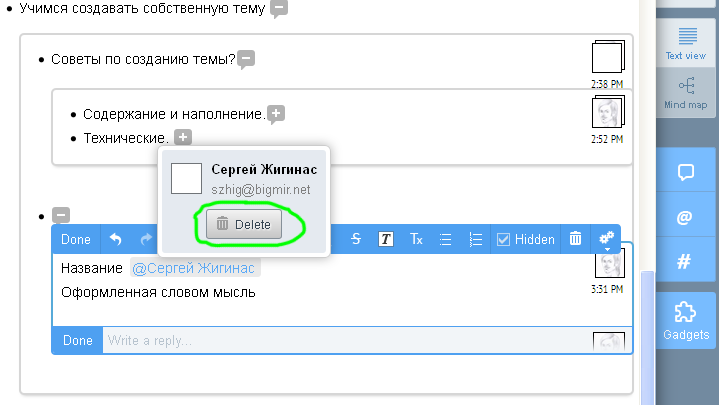
Task: Insert a numbered list
Action: pos(476,239)
